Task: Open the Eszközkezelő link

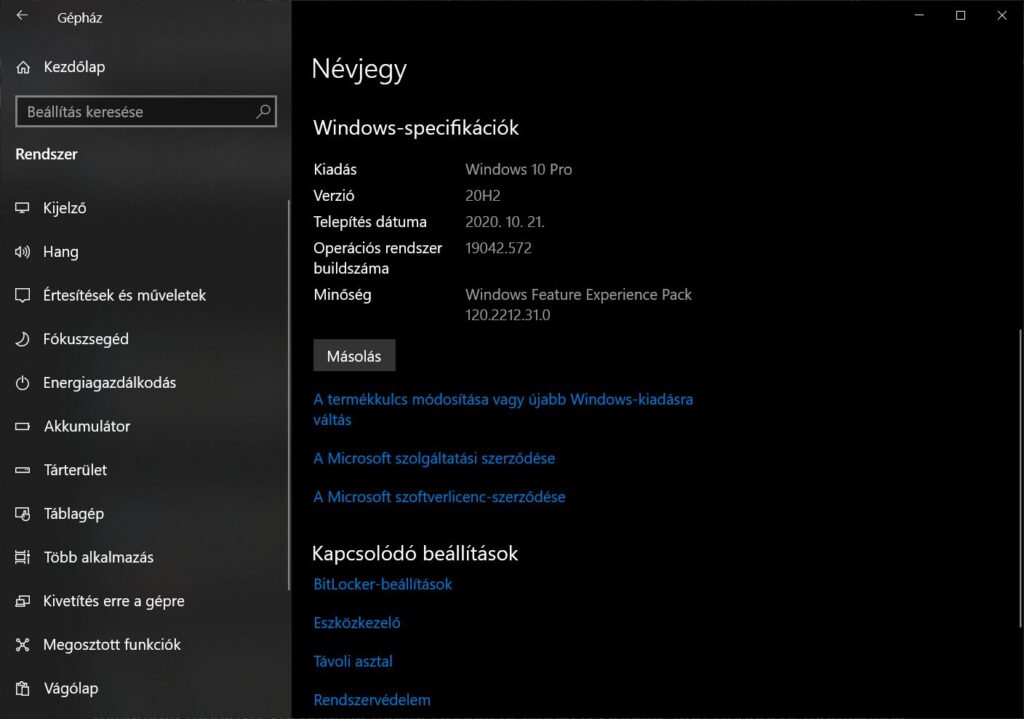Action: pos(357,623)
